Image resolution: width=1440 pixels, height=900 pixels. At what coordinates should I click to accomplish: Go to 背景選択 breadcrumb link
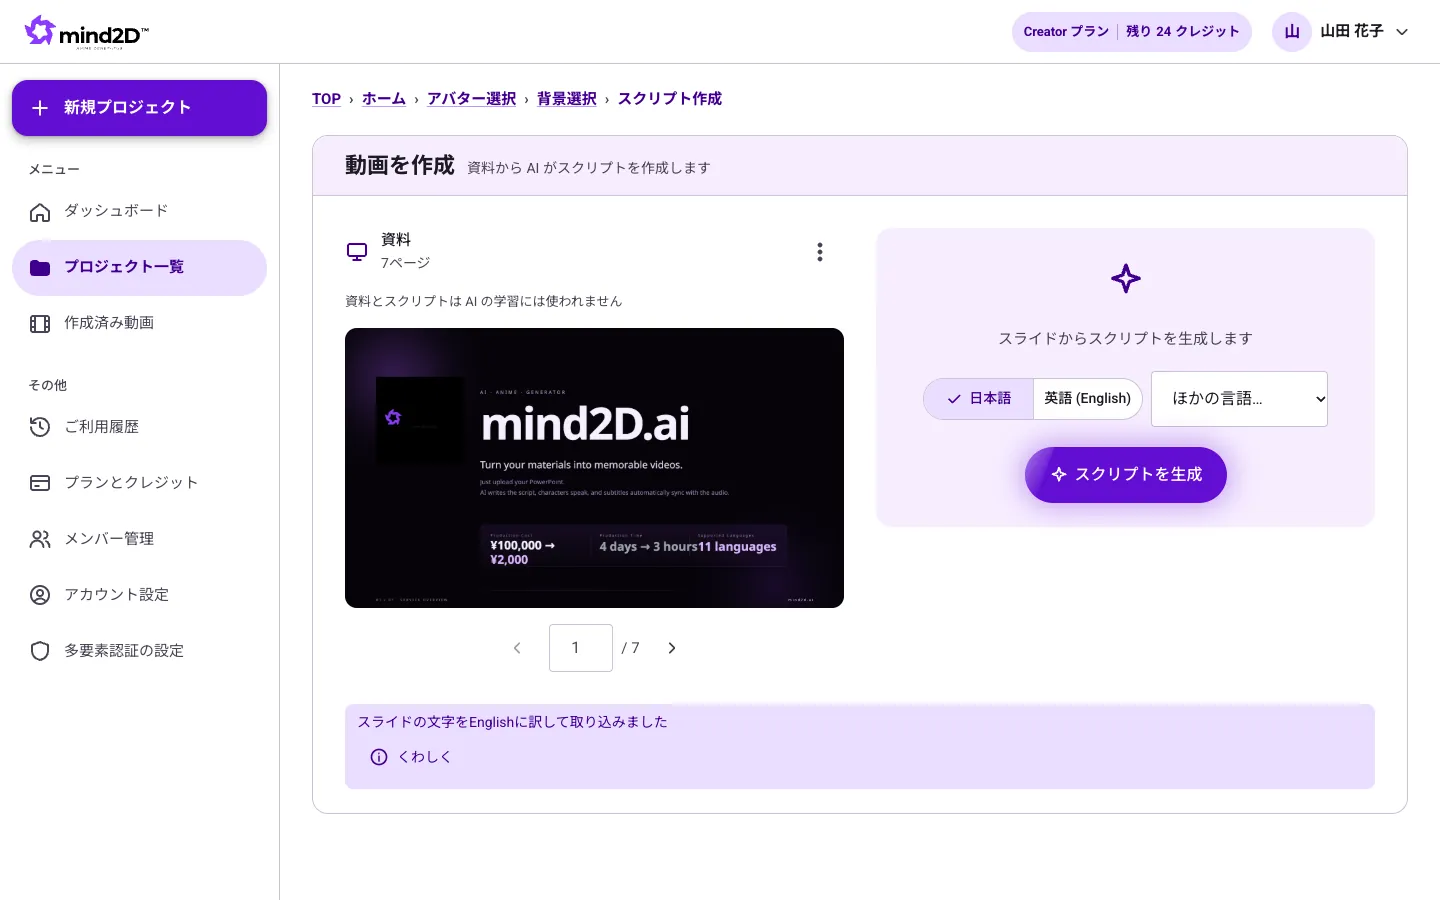tap(567, 99)
